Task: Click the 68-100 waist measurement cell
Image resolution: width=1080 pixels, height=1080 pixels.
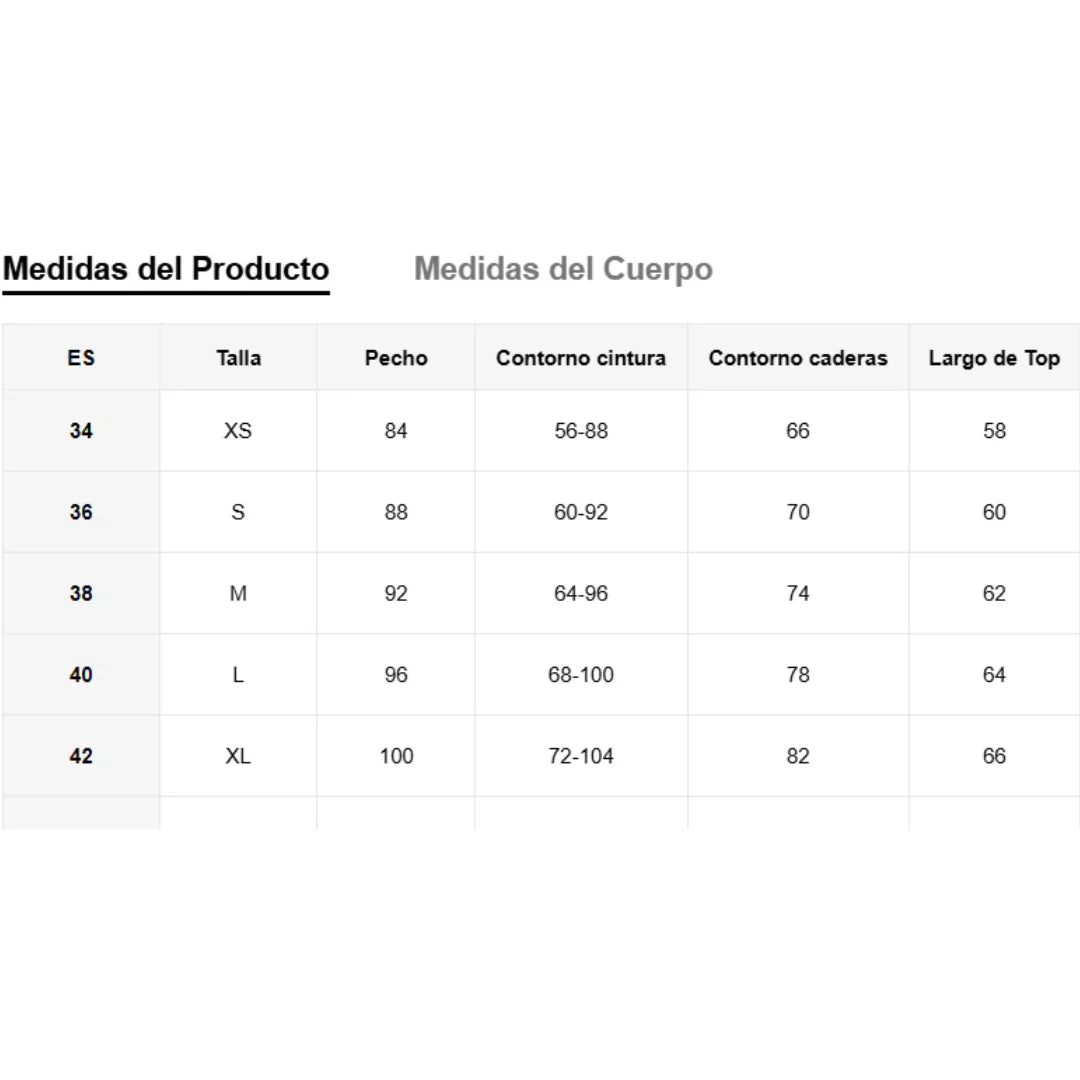Action: point(581,675)
